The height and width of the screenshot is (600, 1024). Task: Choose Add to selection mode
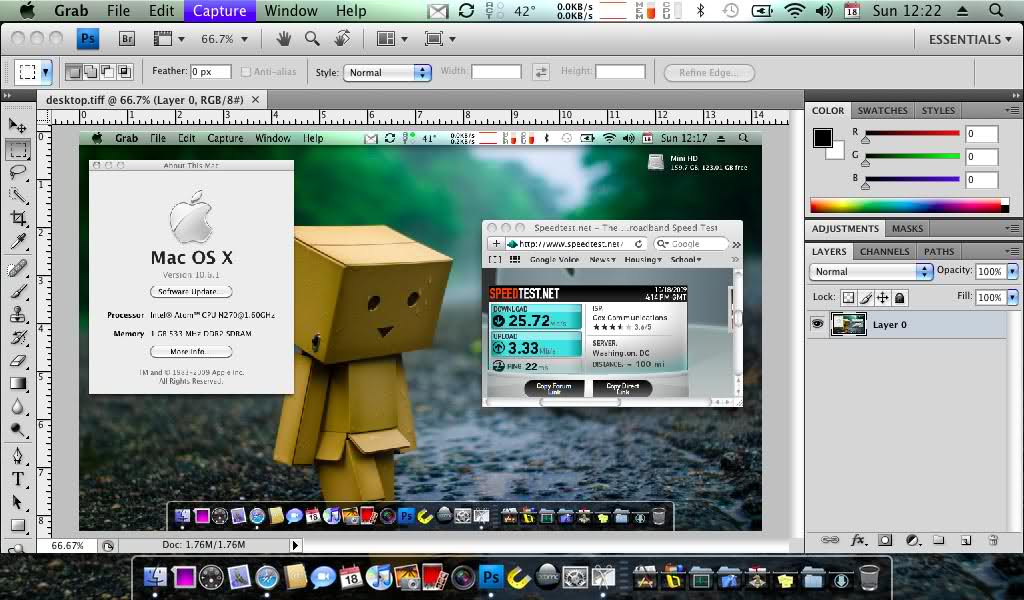pyautogui.click(x=91, y=72)
